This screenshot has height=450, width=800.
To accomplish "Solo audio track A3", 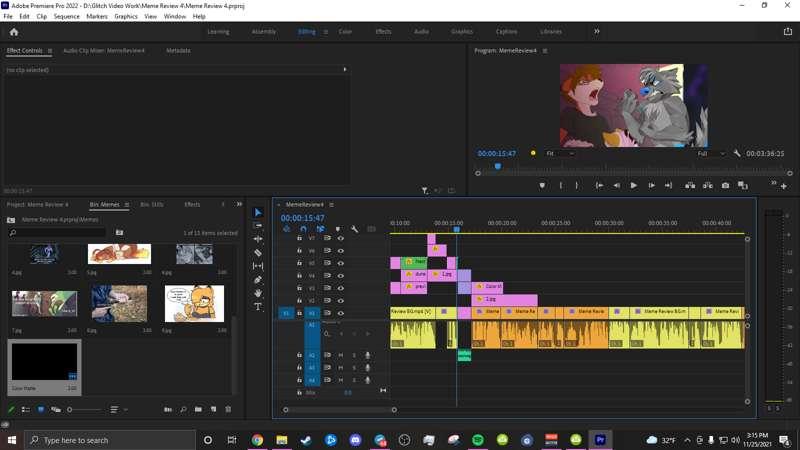I will (x=354, y=367).
